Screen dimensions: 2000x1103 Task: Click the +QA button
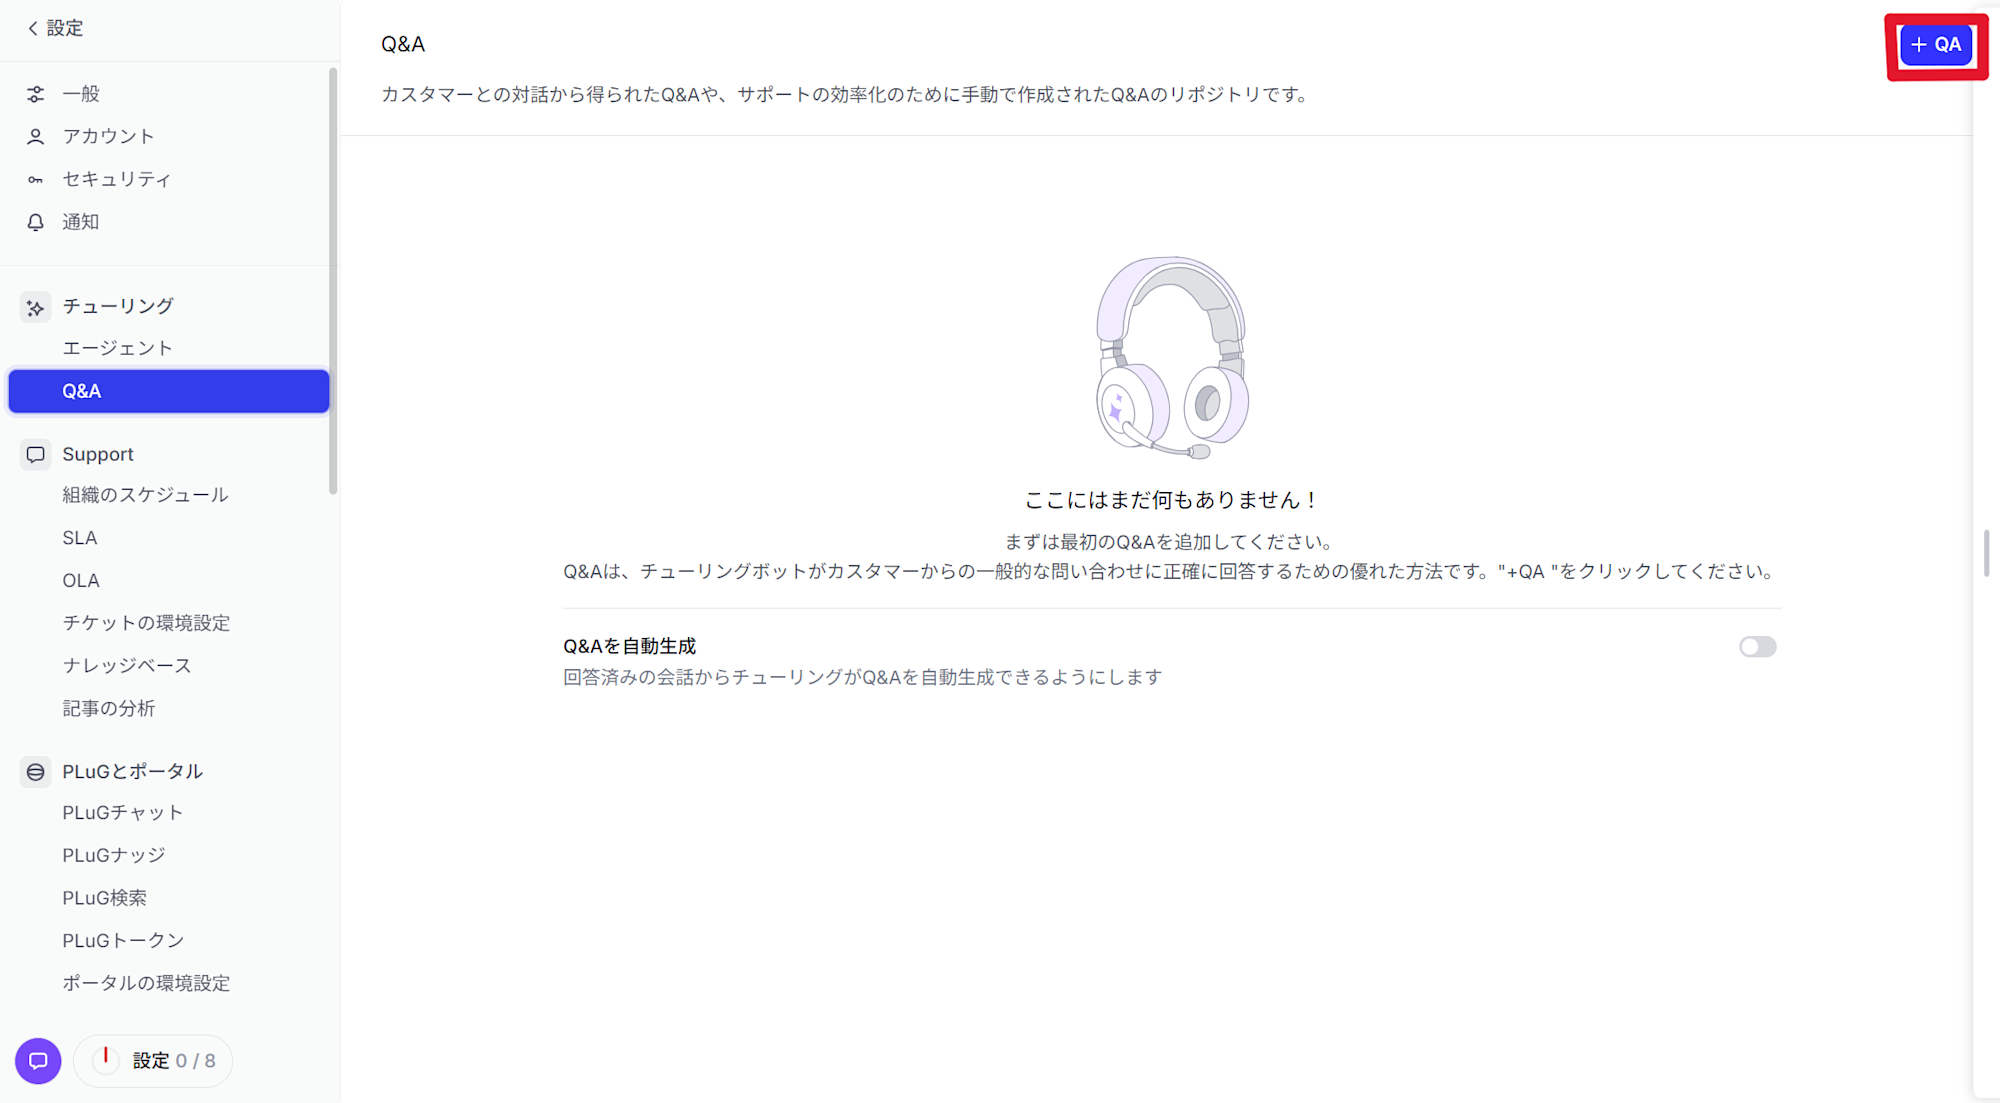pyautogui.click(x=1936, y=44)
